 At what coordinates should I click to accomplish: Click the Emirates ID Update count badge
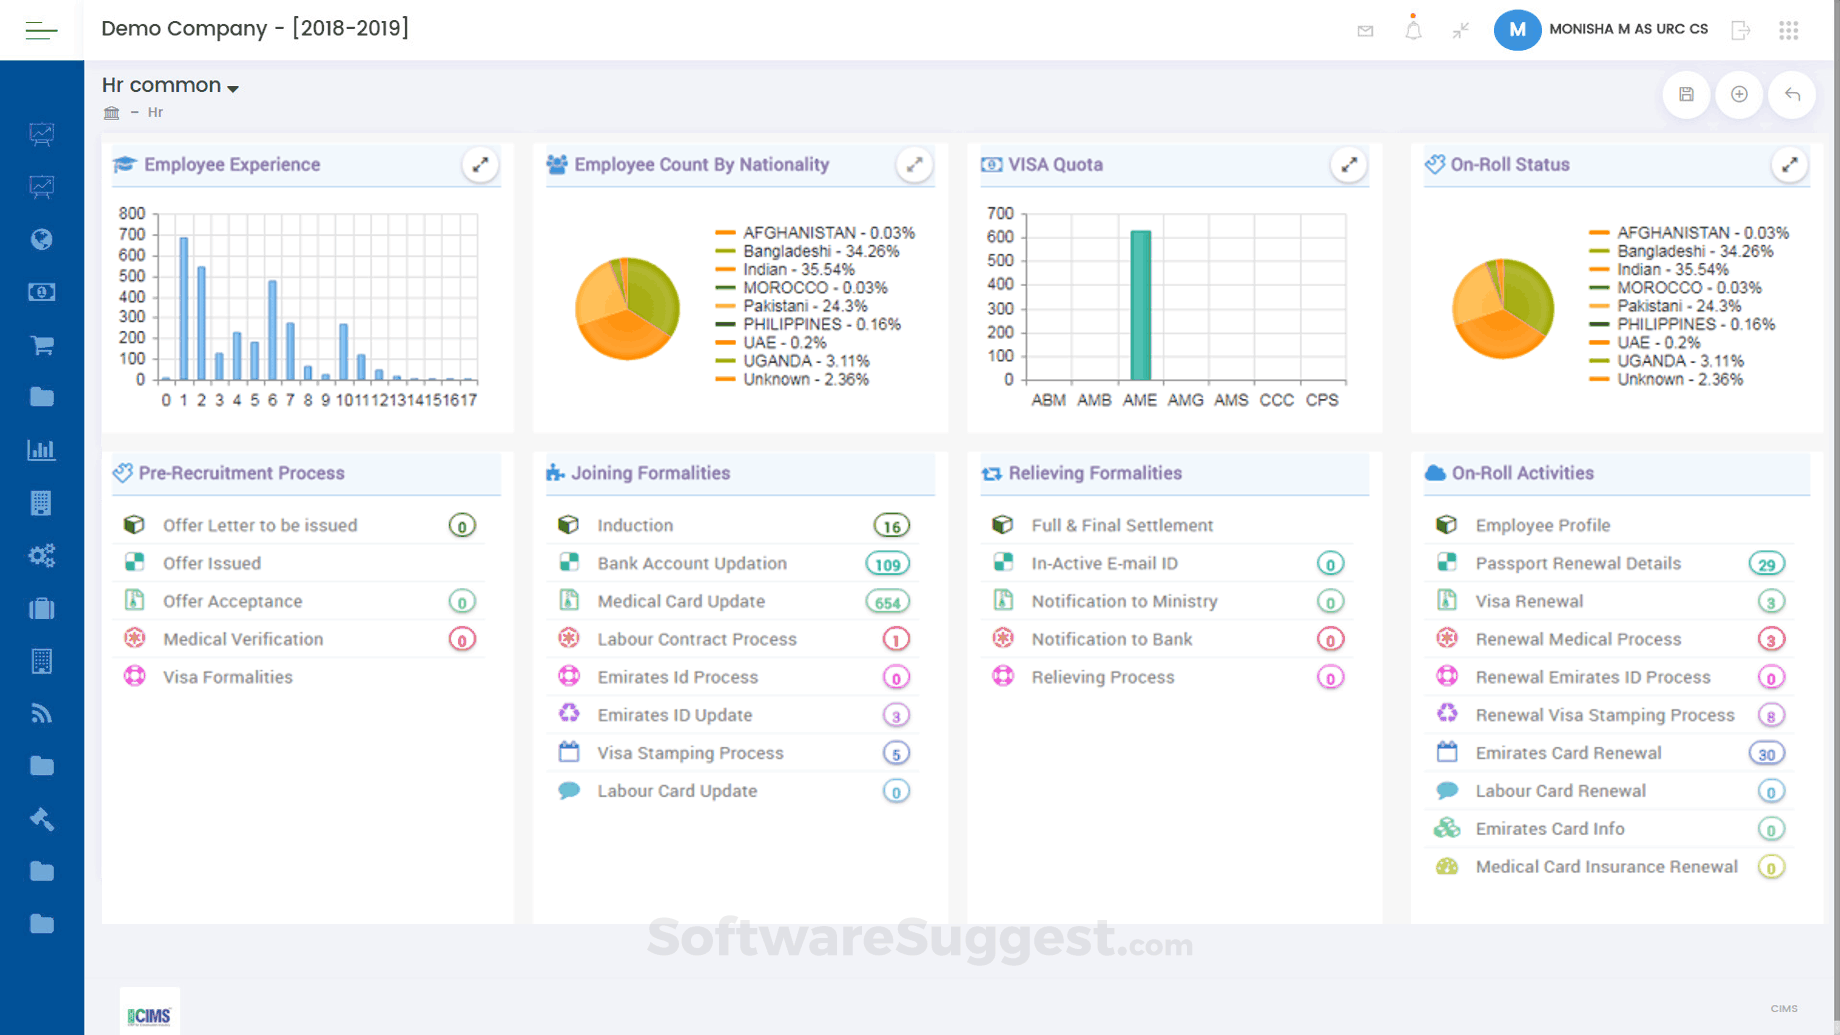coord(896,716)
